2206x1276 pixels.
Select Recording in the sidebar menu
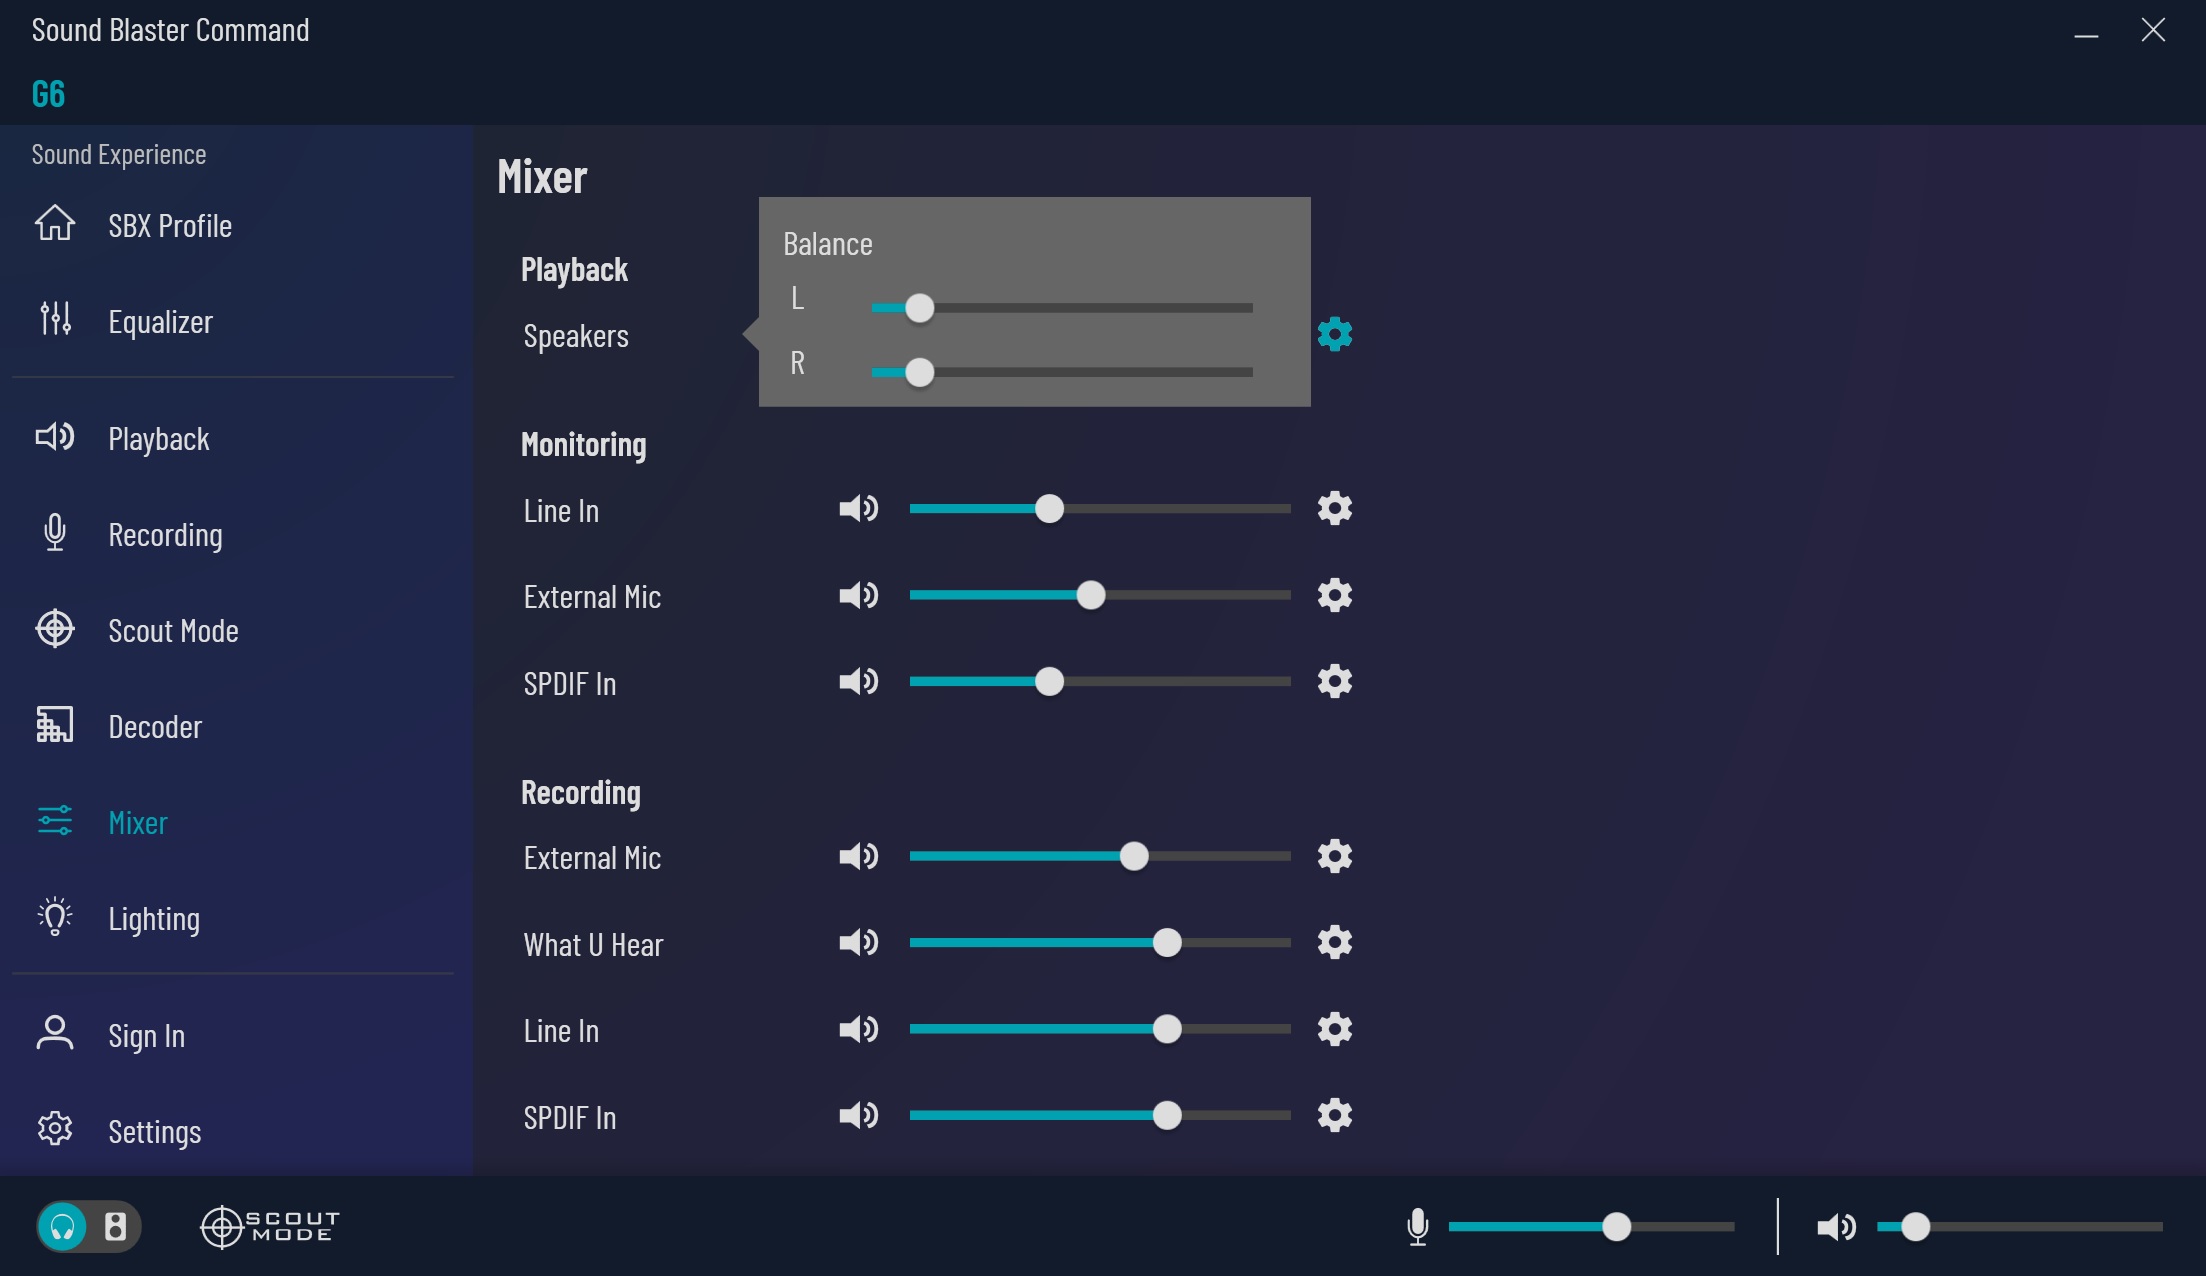[x=165, y=535]
